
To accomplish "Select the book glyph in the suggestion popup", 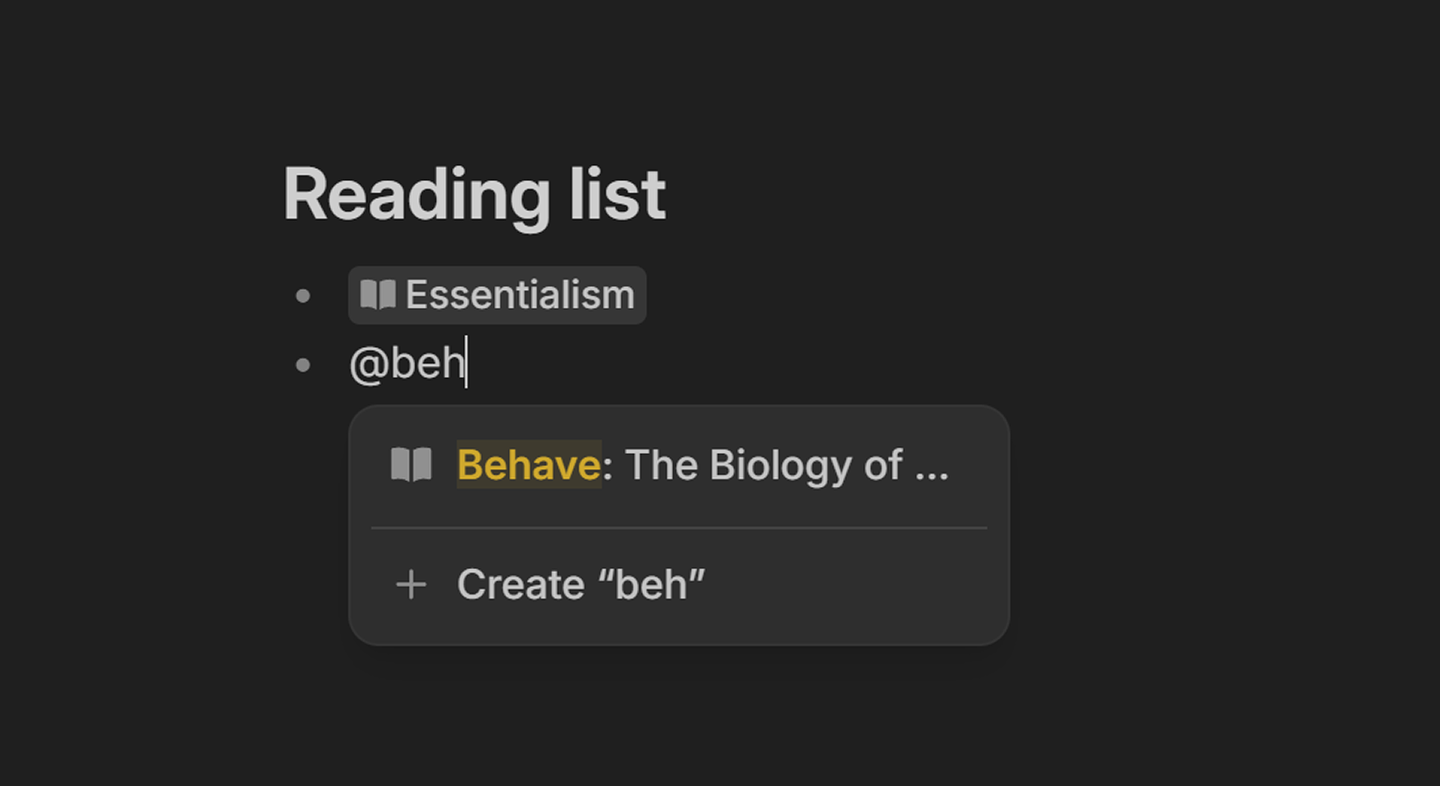I will (410, 464).
